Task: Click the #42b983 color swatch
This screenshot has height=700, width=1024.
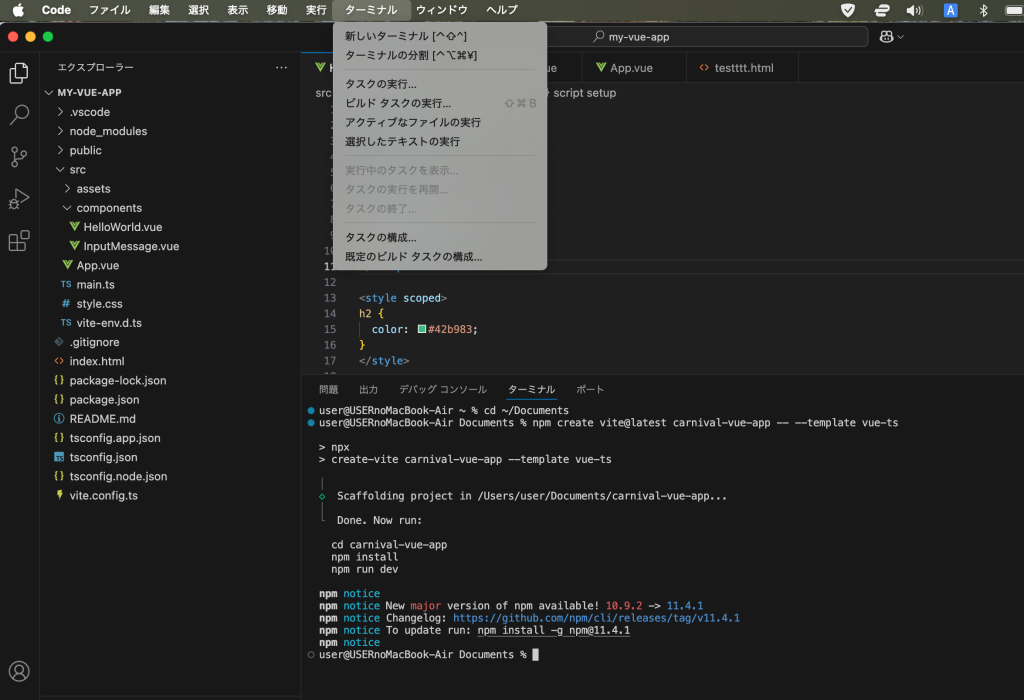Action: click(422, 329)
